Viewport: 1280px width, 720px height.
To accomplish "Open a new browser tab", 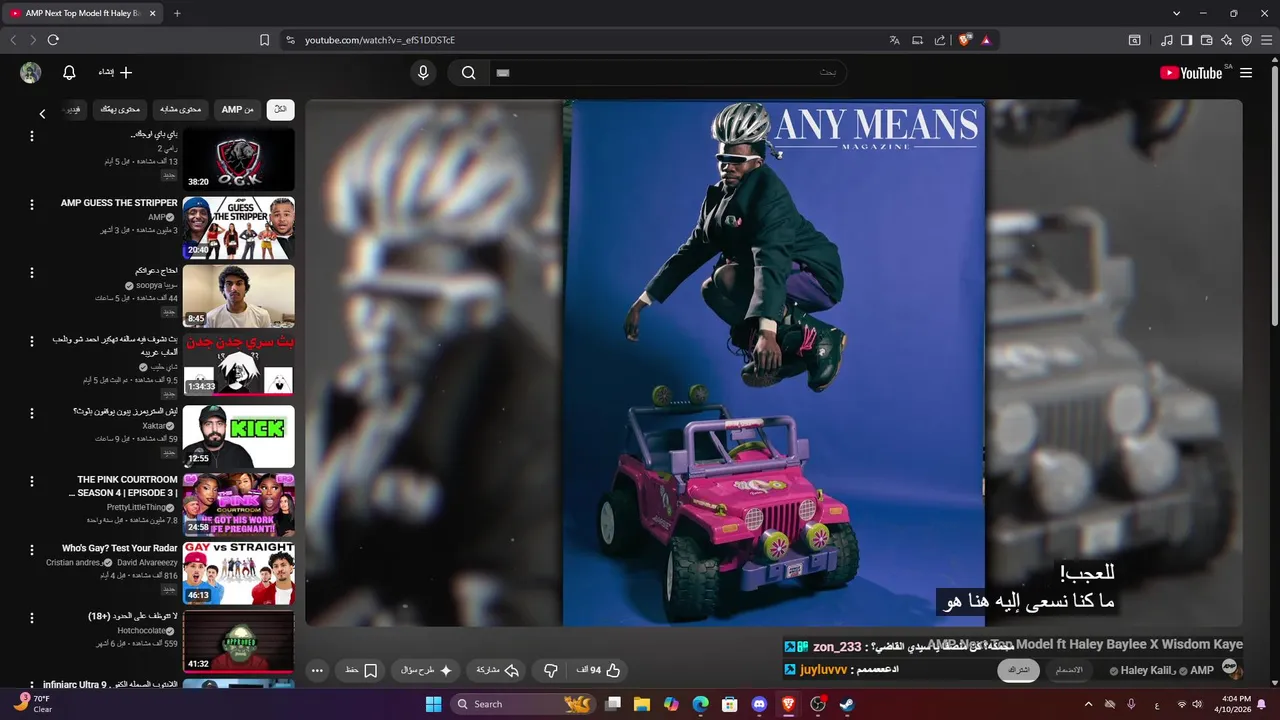I will pos(177,13).
